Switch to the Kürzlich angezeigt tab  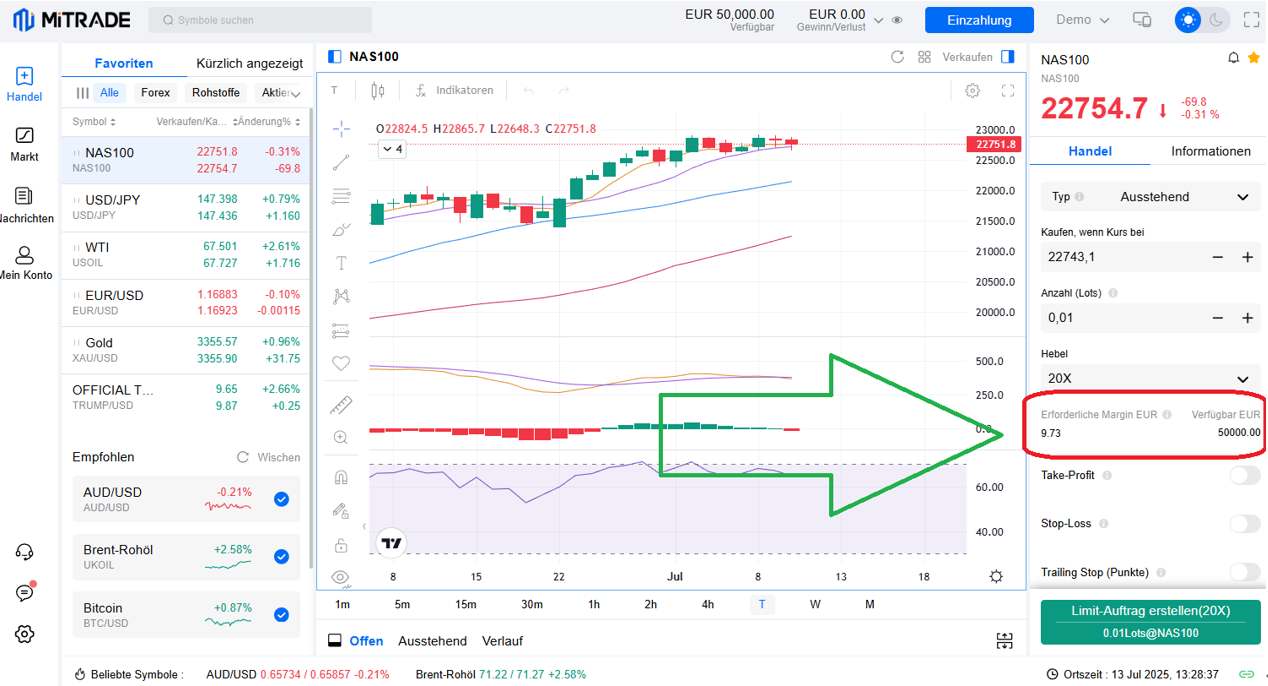[250, 63]
